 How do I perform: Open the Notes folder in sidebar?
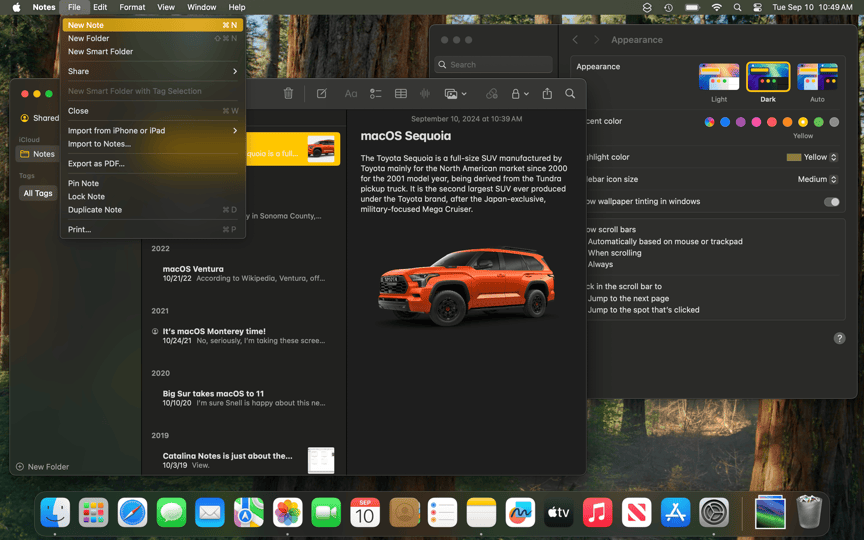37,154
